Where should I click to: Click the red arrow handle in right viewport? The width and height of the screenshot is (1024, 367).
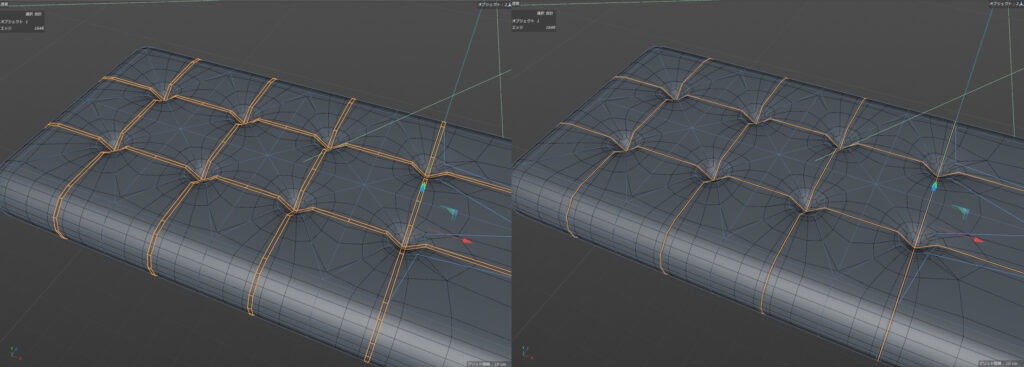pos(978,241)
